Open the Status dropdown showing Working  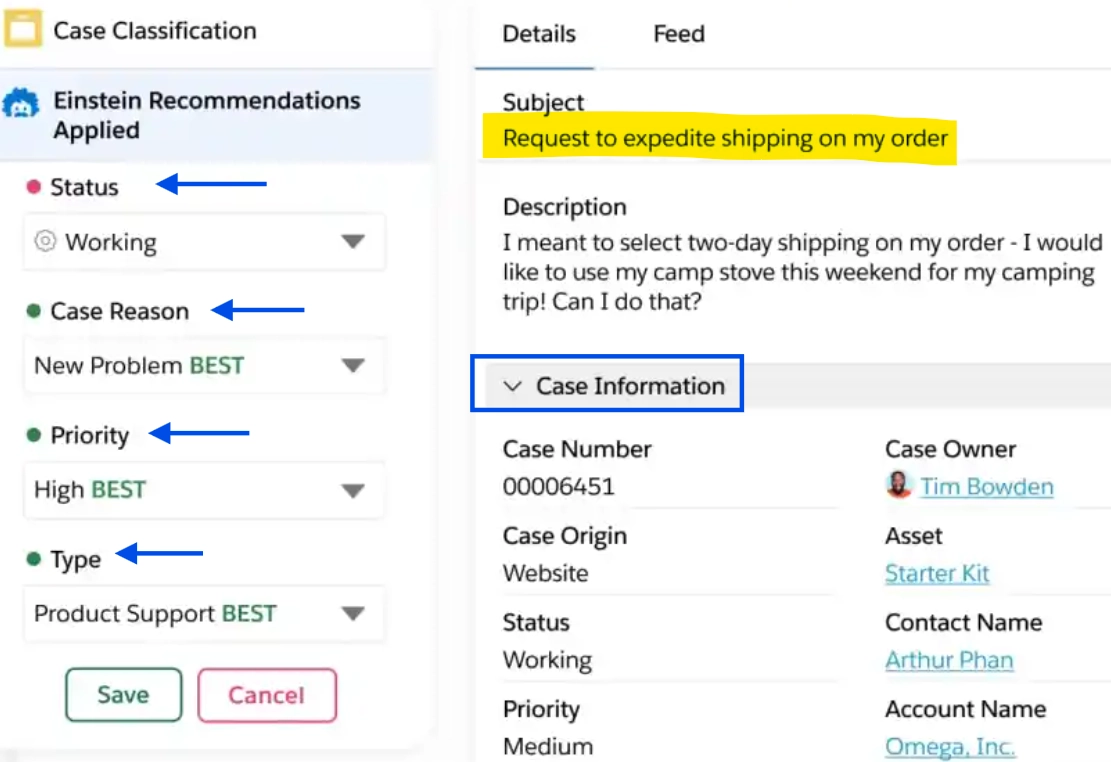tap(205, 242)
